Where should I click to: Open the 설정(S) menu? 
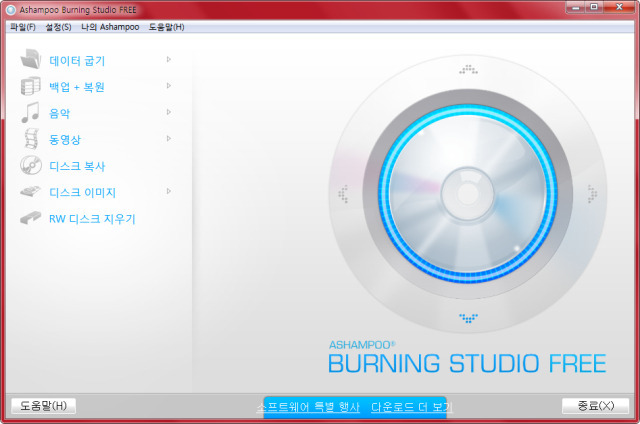point(58,27)
